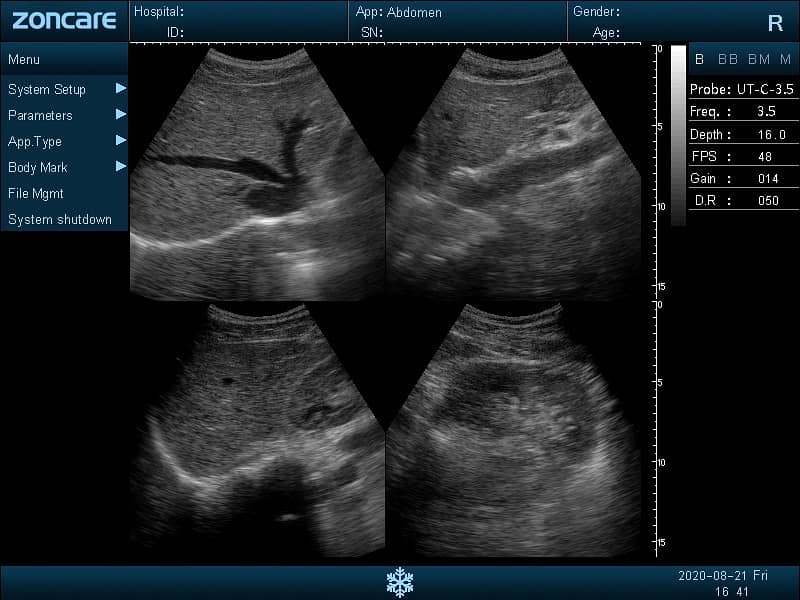Click the Menu header
This screenshot has height=600, width=800.
24,59
